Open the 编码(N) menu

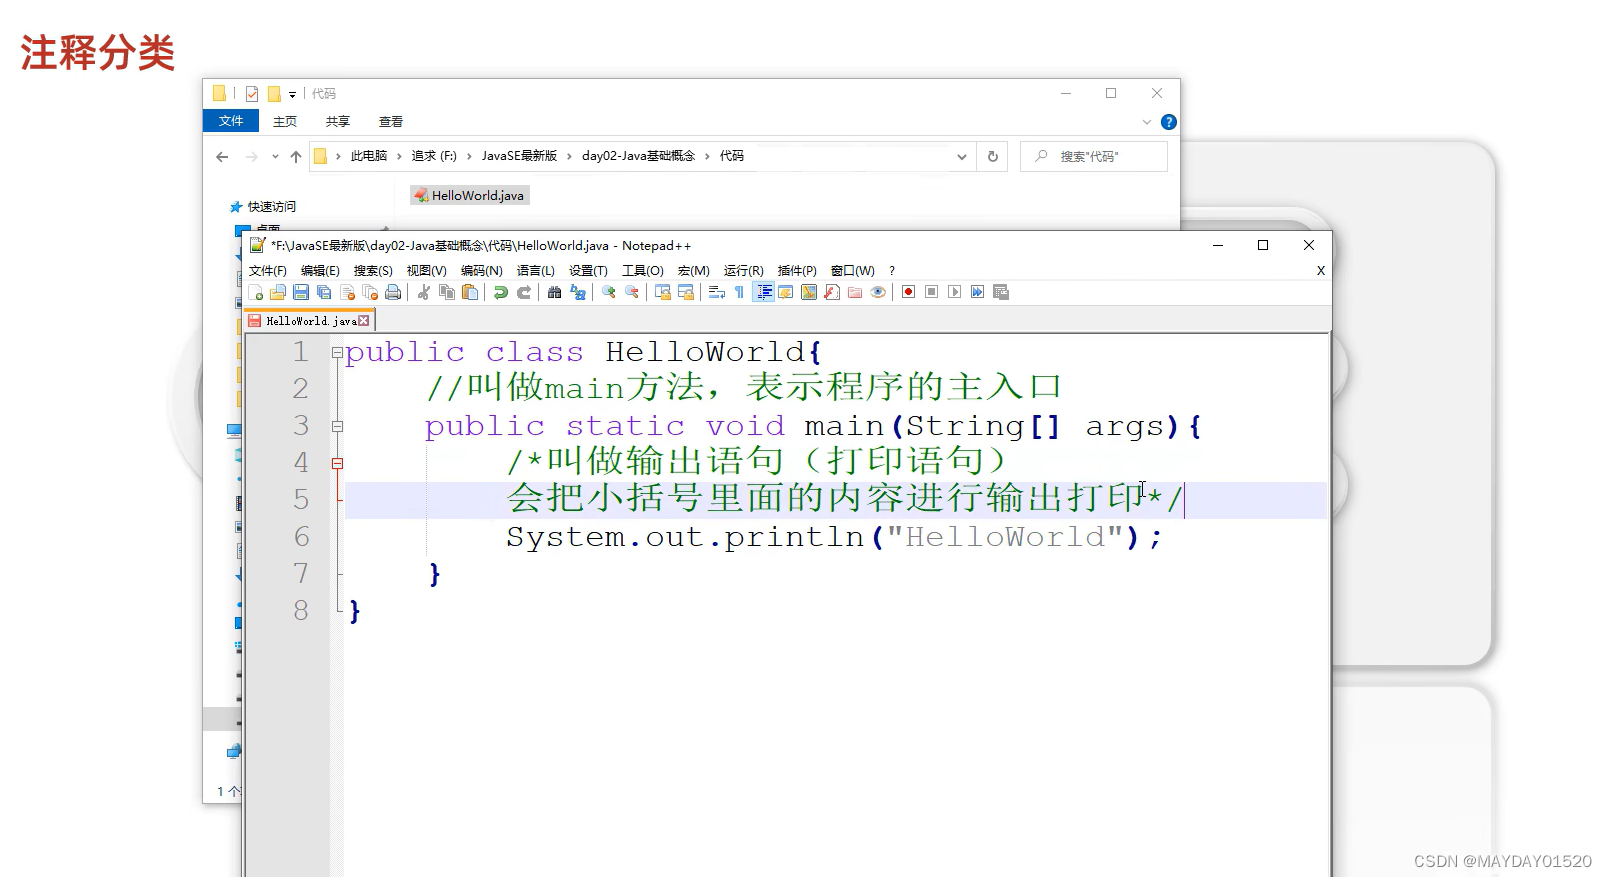click(482, 271)
